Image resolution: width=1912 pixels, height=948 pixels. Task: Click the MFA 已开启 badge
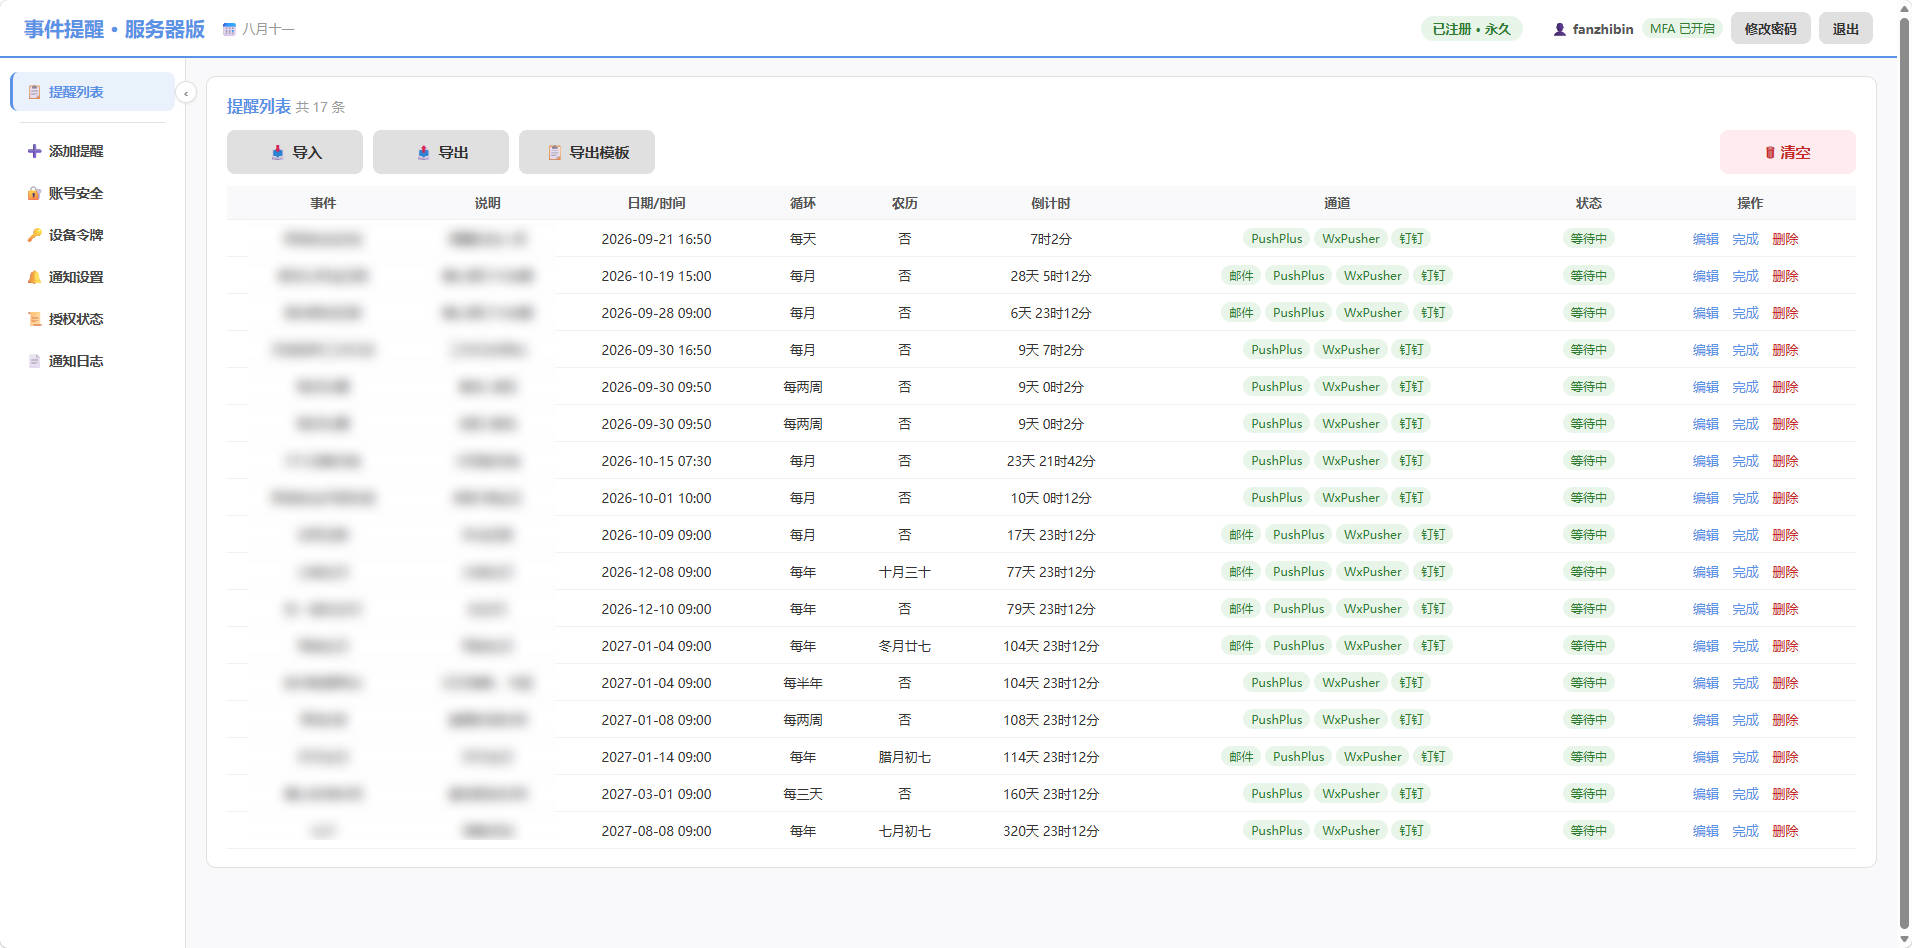(x=1682, y=29)
